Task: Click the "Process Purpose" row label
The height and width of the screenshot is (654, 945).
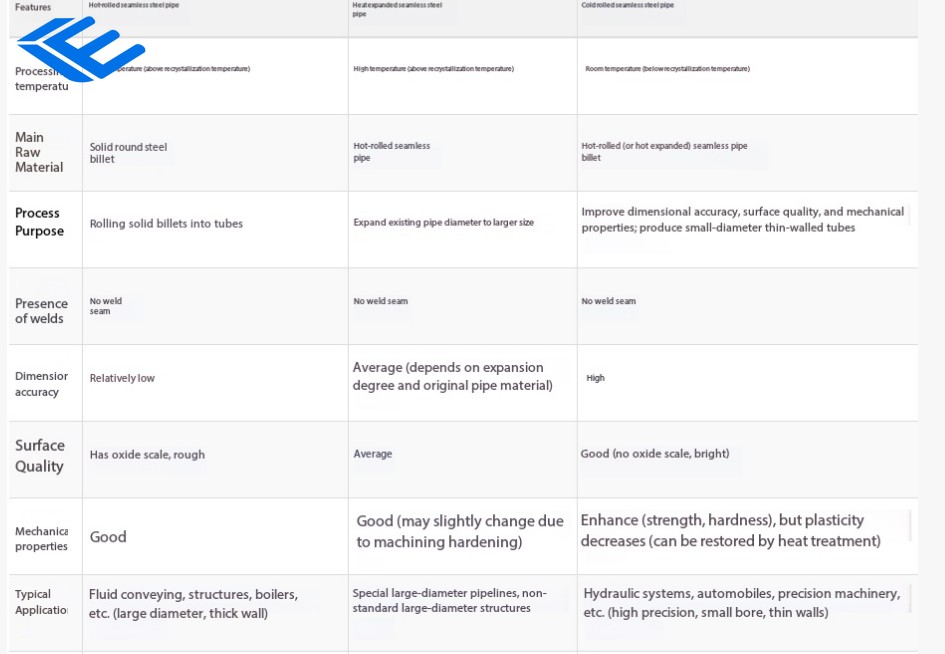Action: coord(39,222)
